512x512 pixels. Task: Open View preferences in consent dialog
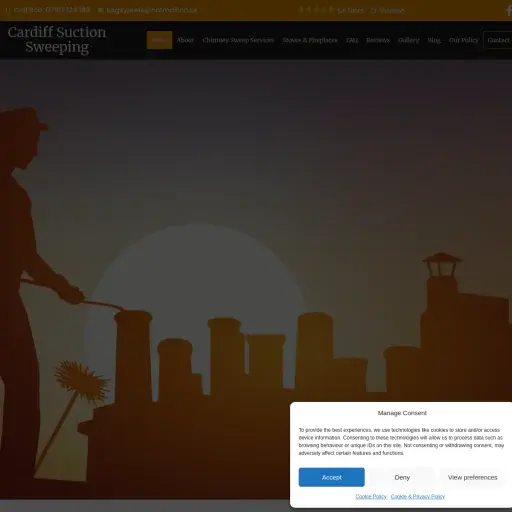click(x=473, y=477)
